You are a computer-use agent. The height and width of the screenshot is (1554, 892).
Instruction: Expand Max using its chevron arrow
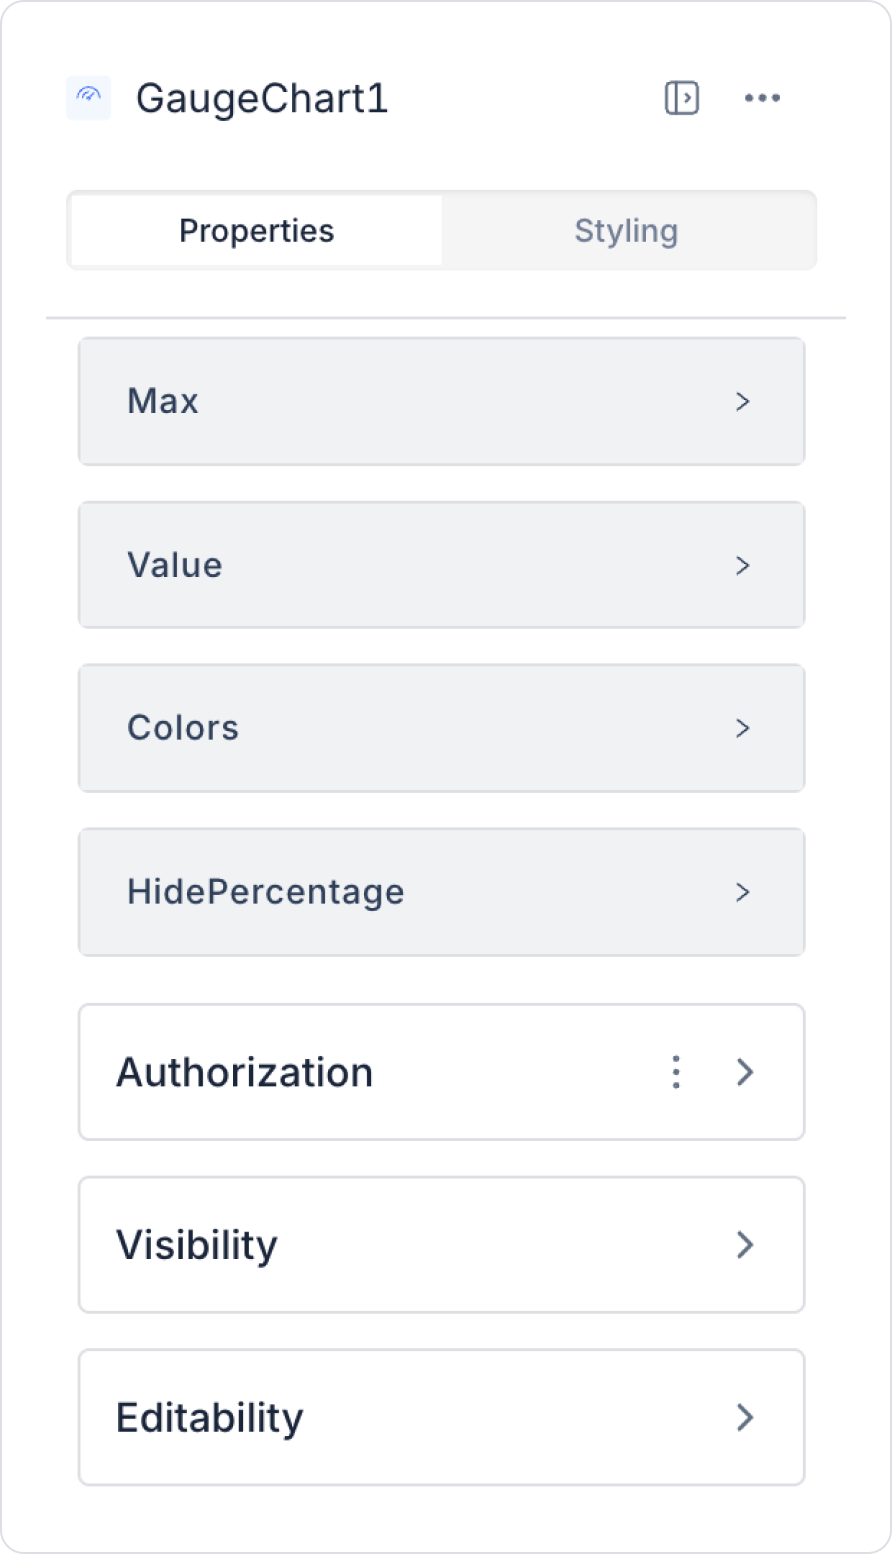click(x=743, y=401)
